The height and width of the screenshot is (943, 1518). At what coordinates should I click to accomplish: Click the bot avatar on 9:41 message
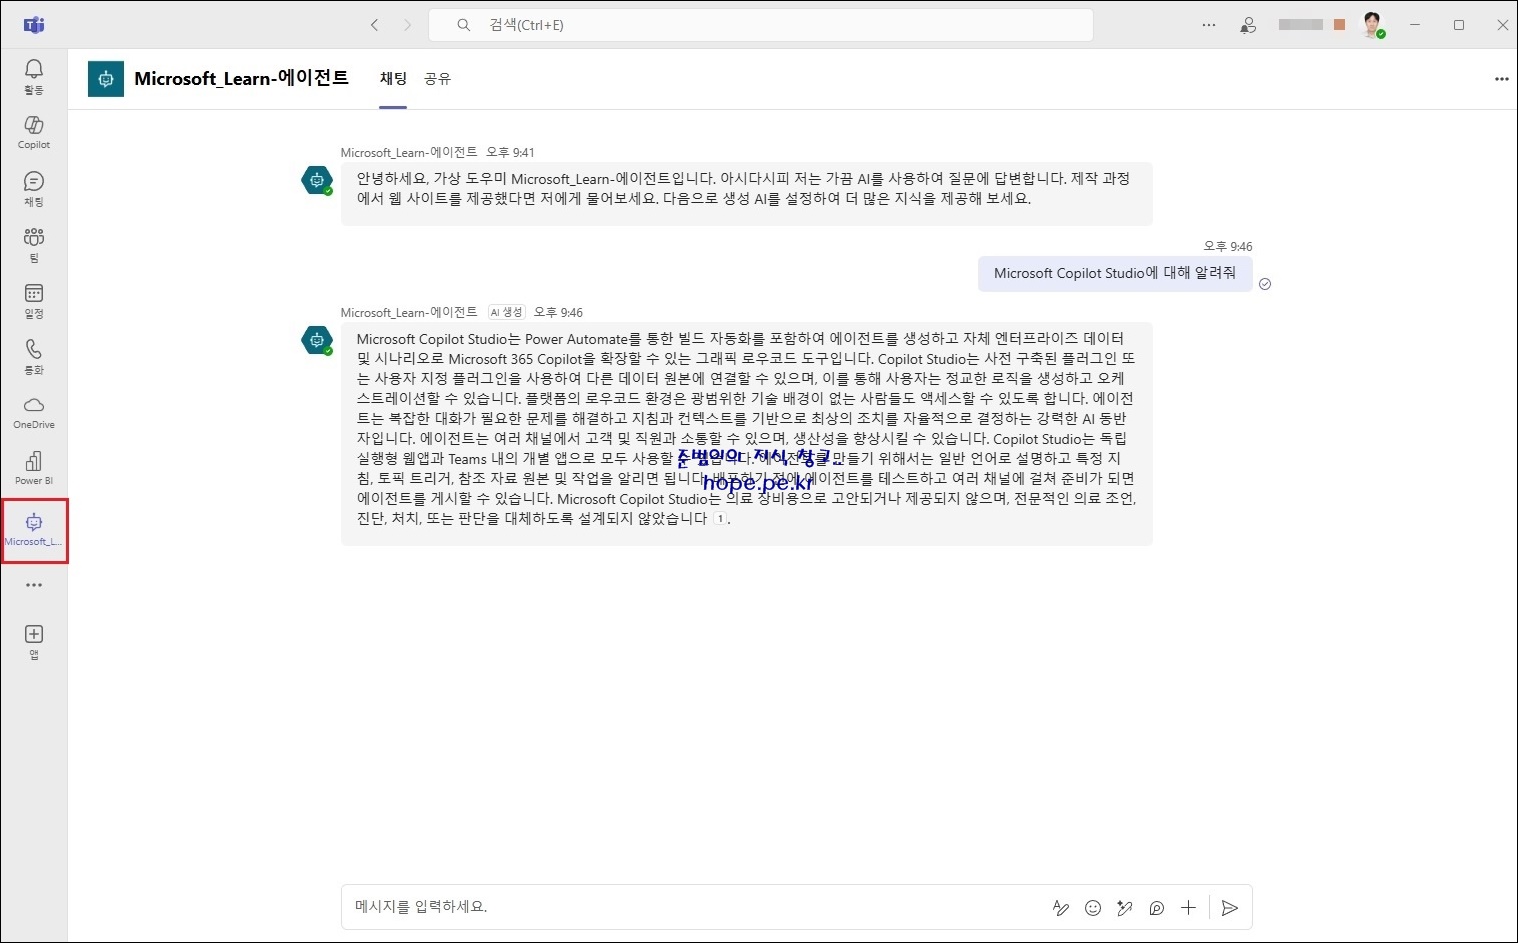[317, 180]
